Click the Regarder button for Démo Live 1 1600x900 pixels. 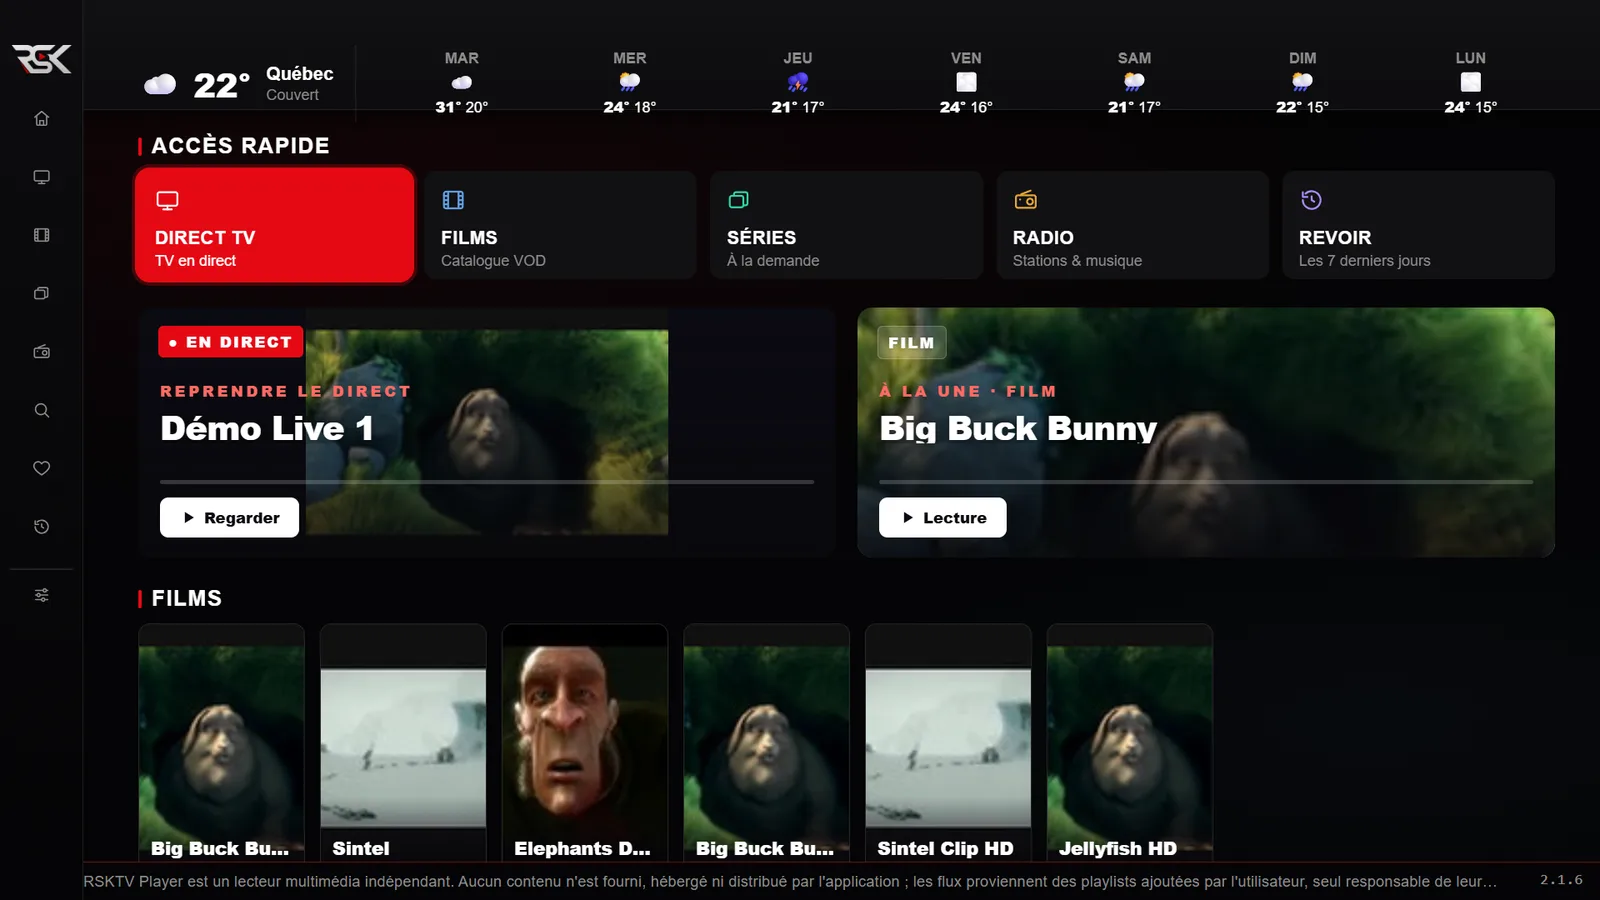click(229, 518)
